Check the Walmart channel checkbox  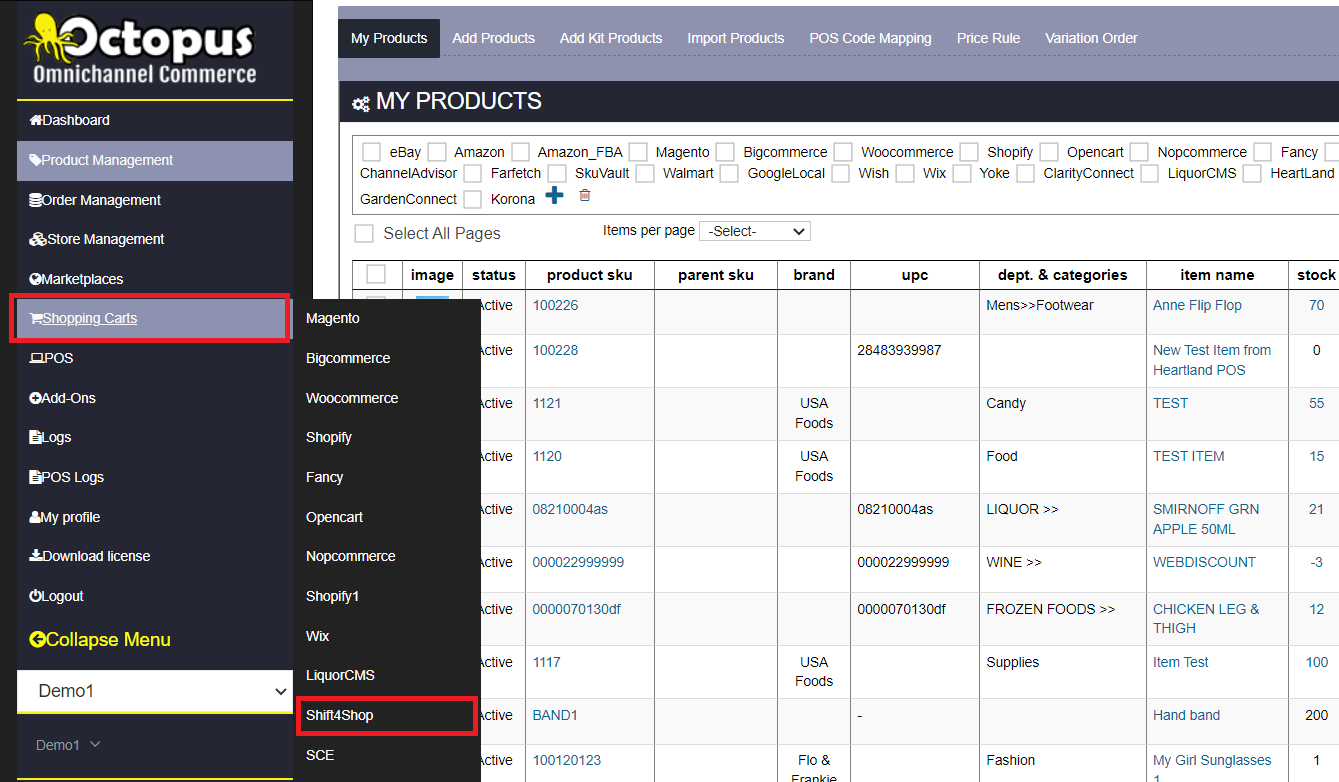point(645,174)
